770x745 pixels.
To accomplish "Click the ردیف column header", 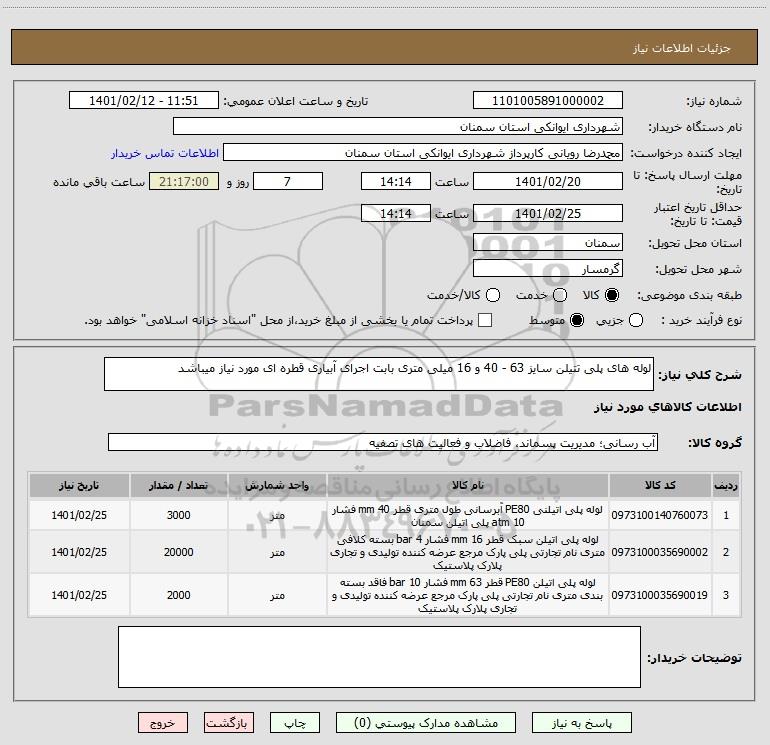I will (726, 485).
